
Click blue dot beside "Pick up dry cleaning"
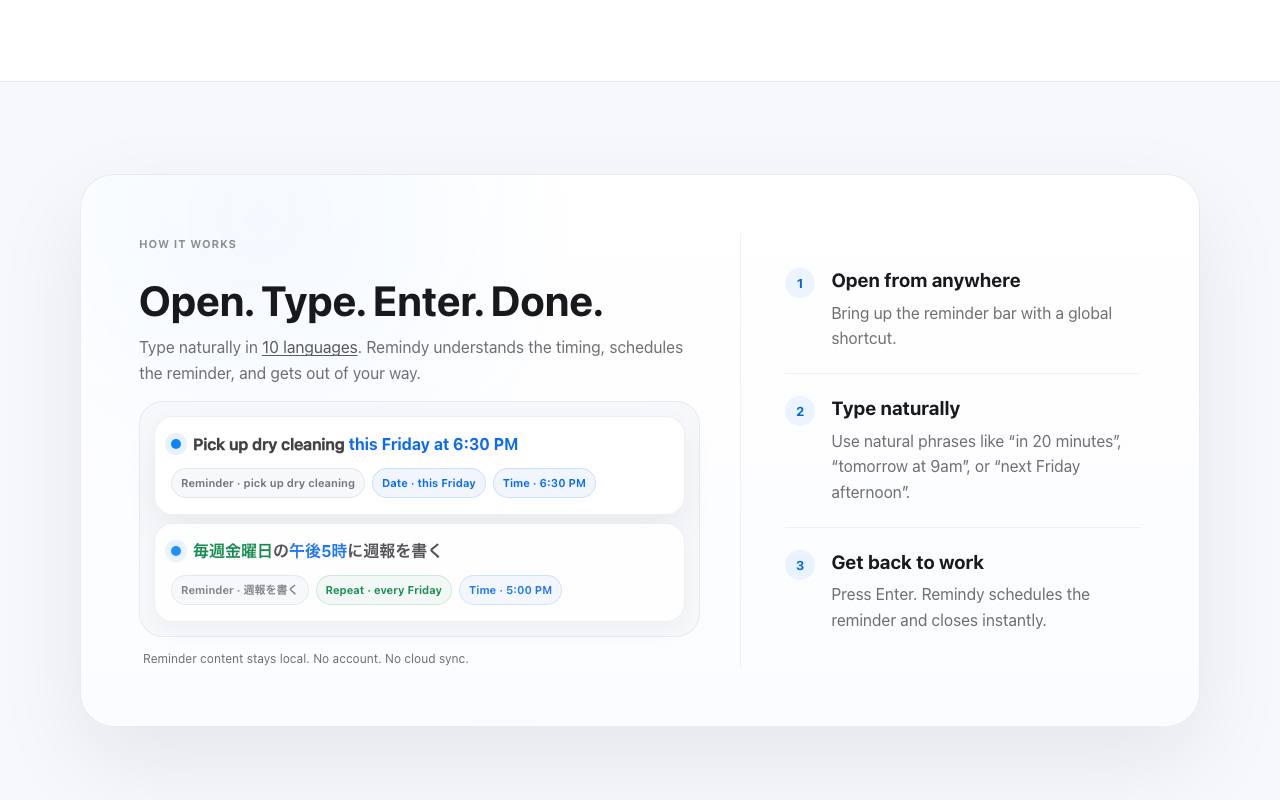[x=176, y=444]
